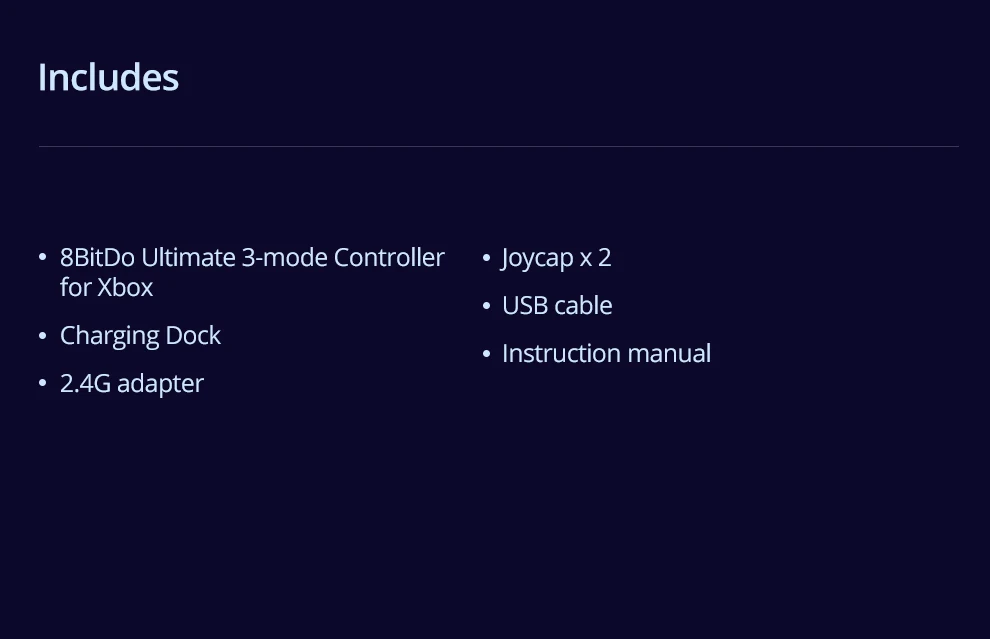The height and width of the screenshot is (639, 990).
Task: Click the bullet before USB cable
Action: point(486,306)
